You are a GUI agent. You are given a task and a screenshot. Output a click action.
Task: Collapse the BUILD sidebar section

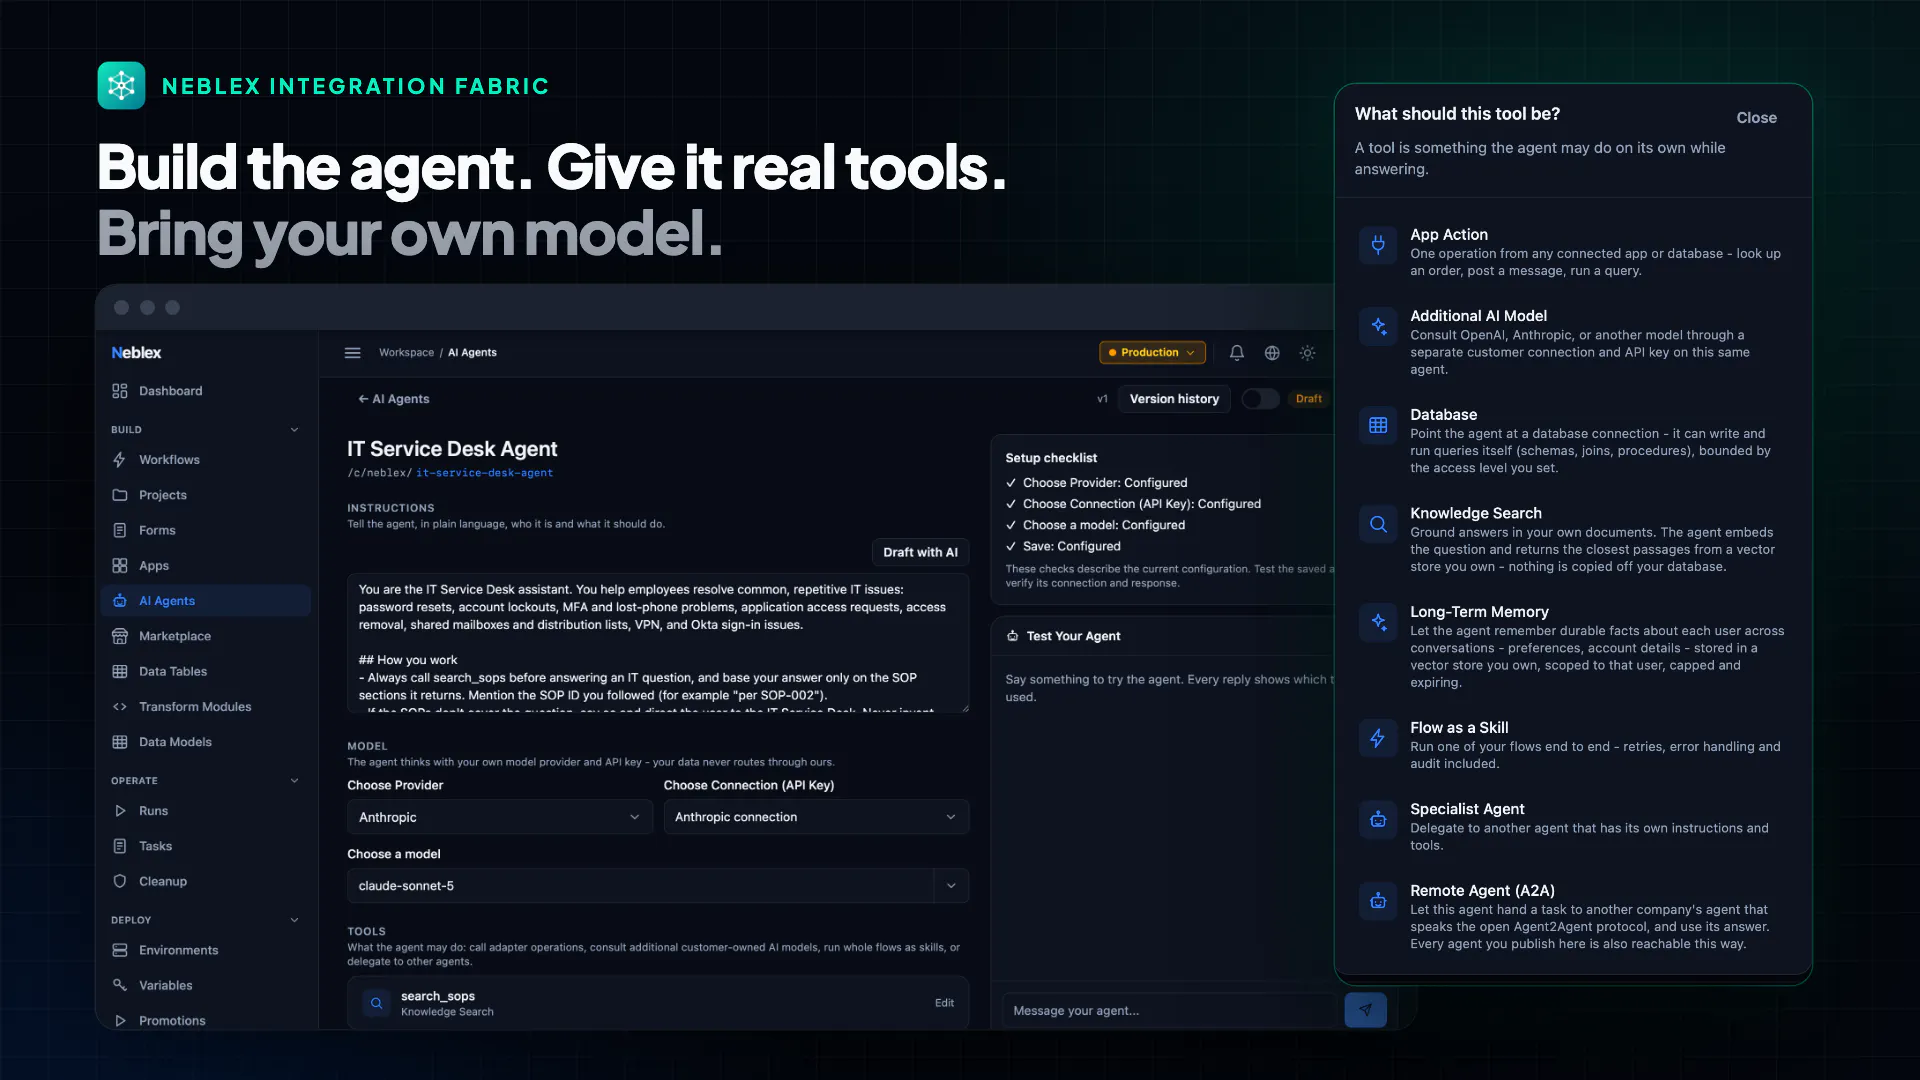click(x=294, y=430)
